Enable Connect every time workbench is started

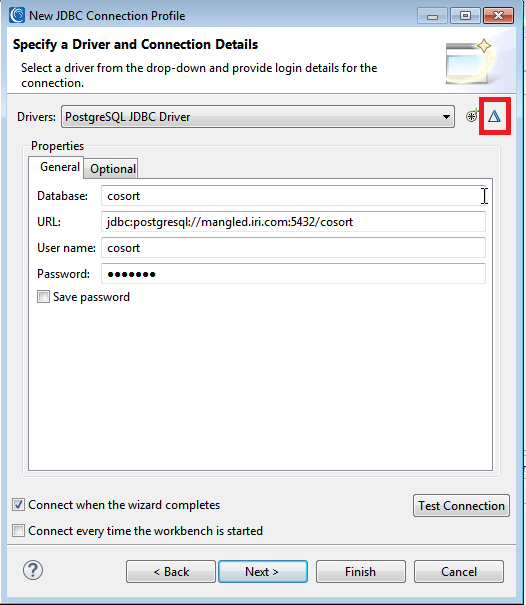point(18,531)
